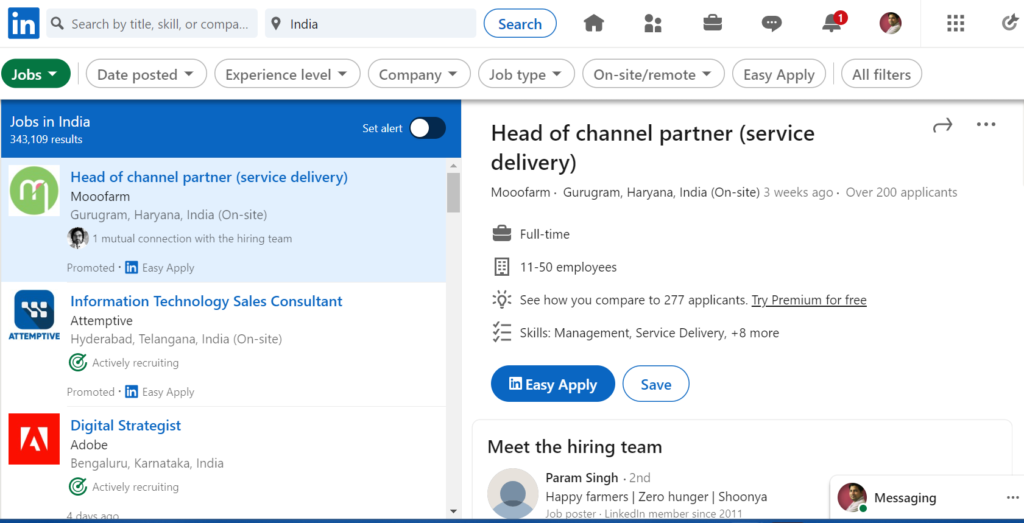
Task: Click '11-50 employees' text
Action: point(568,267)
